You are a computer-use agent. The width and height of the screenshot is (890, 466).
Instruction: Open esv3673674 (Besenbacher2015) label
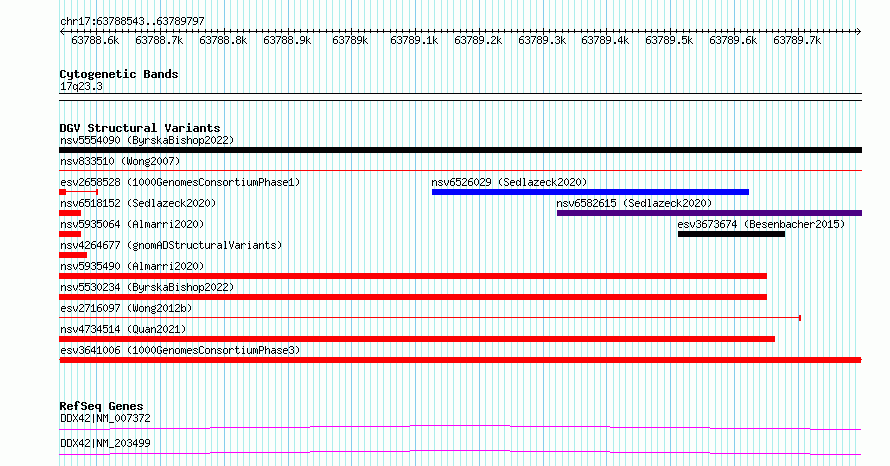pyautogui.click(x=761, y=224)
